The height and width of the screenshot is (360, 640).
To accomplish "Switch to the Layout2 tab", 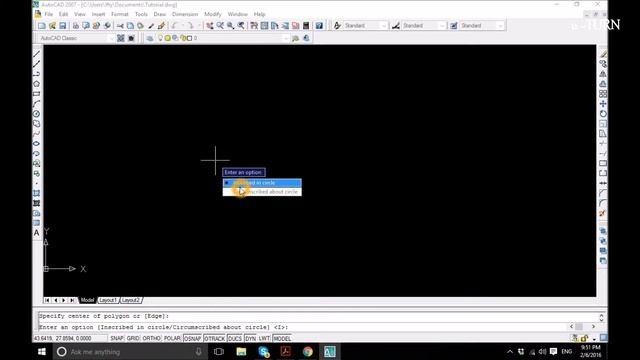I will click(131, 300).
